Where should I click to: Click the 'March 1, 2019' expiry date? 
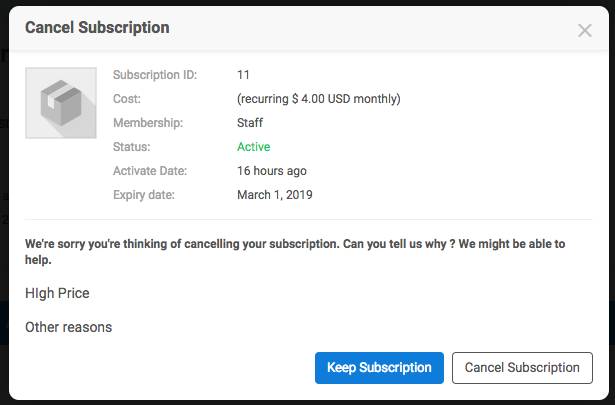click(x=275, y=195)
